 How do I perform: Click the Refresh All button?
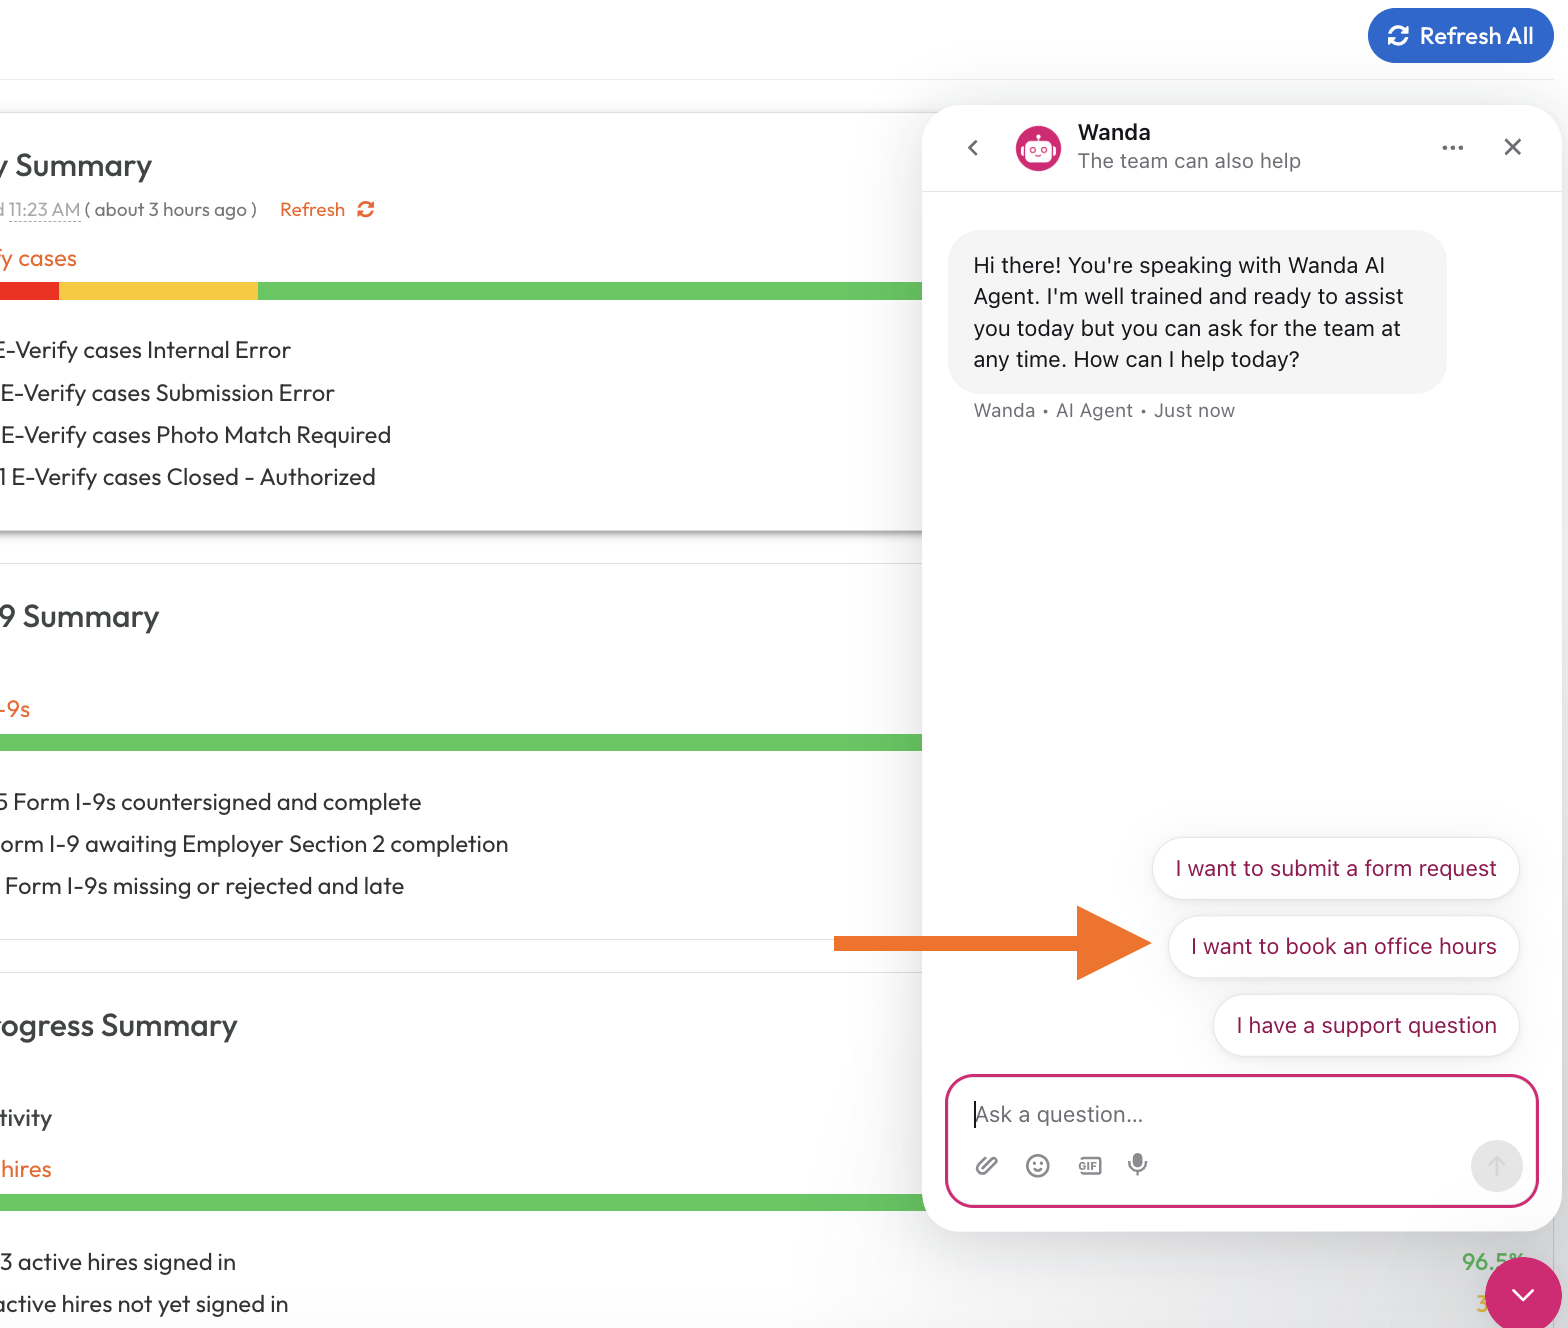tap(1459, 36)
